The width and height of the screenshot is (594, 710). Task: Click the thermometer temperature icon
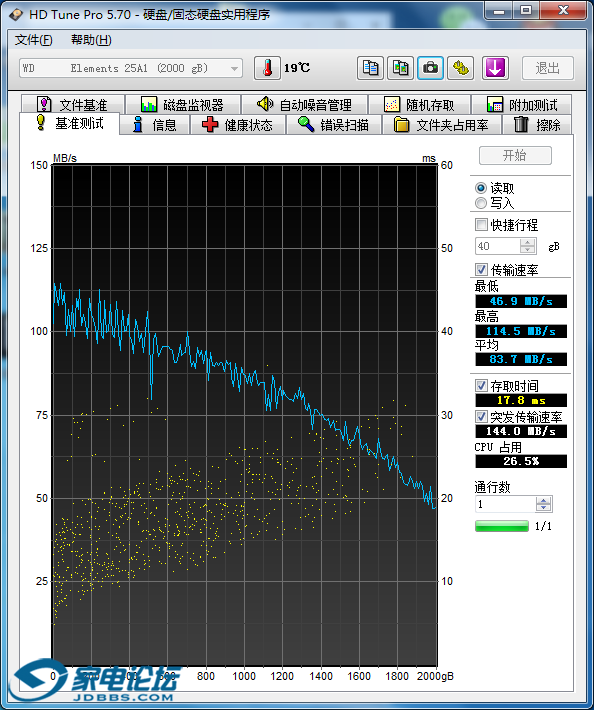click(x=267, y=68)
